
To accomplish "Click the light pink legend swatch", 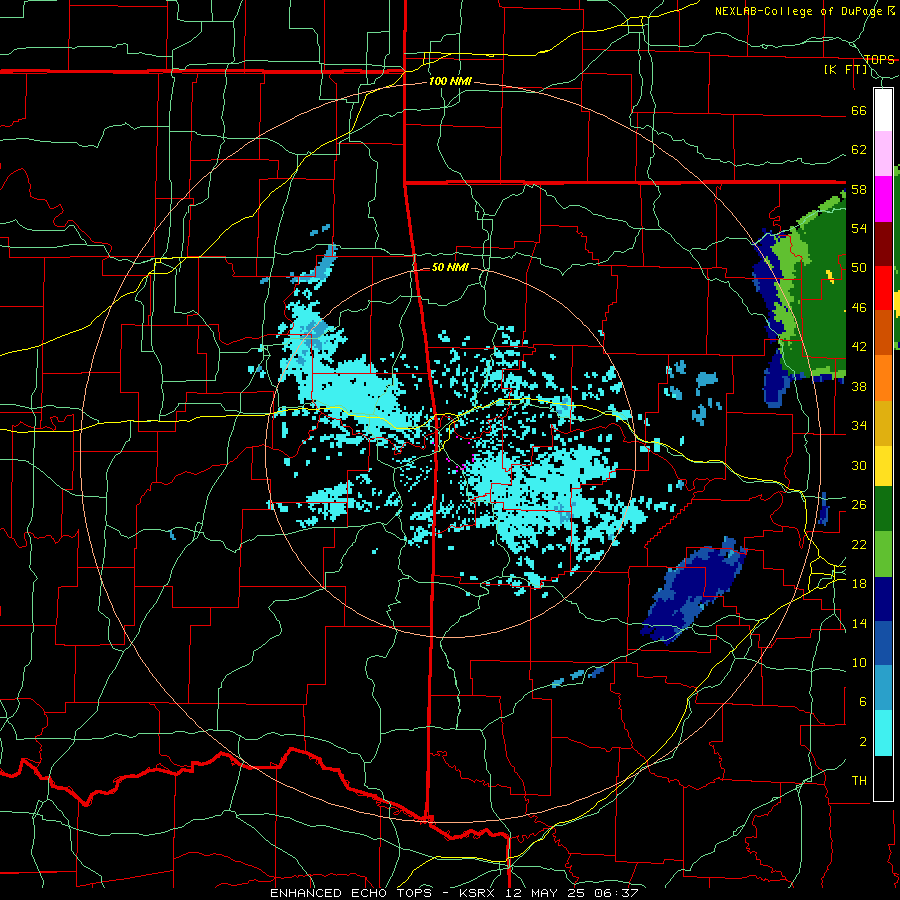I will coord(883,154).
